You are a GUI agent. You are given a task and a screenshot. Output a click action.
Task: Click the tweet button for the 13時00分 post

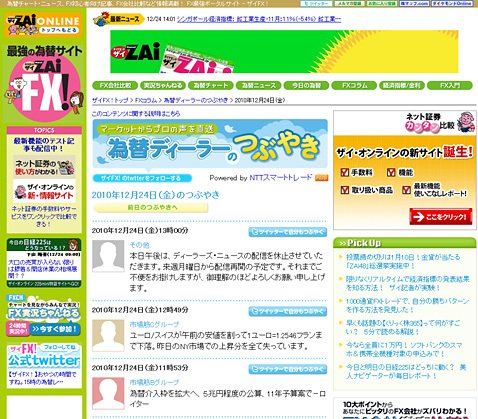point(288,232)
